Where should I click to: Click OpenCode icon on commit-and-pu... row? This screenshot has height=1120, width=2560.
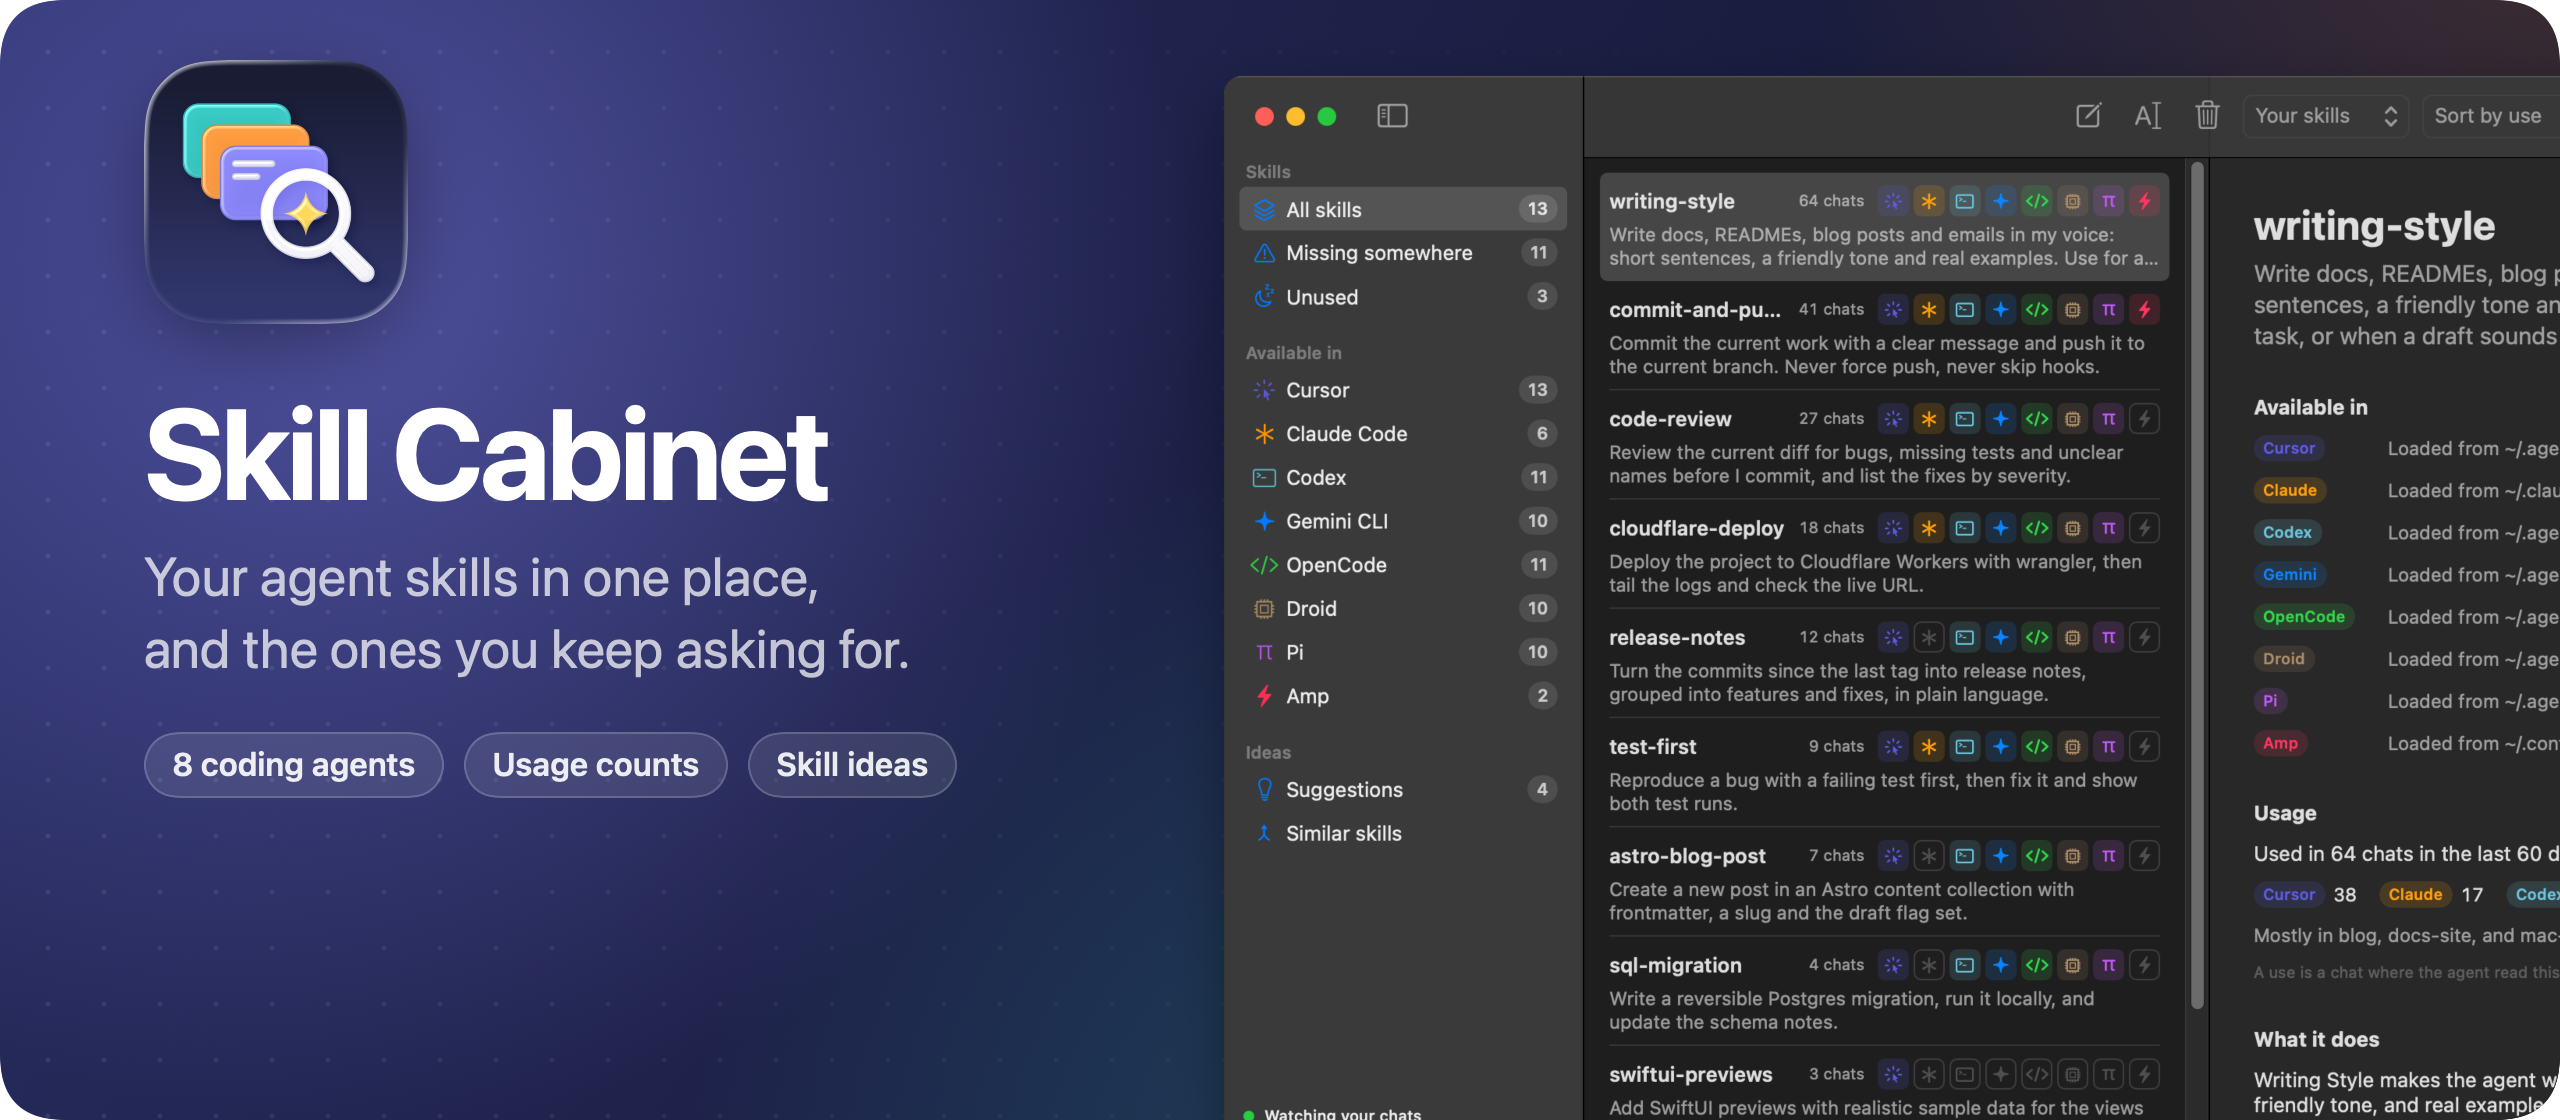click(2037, 310)
